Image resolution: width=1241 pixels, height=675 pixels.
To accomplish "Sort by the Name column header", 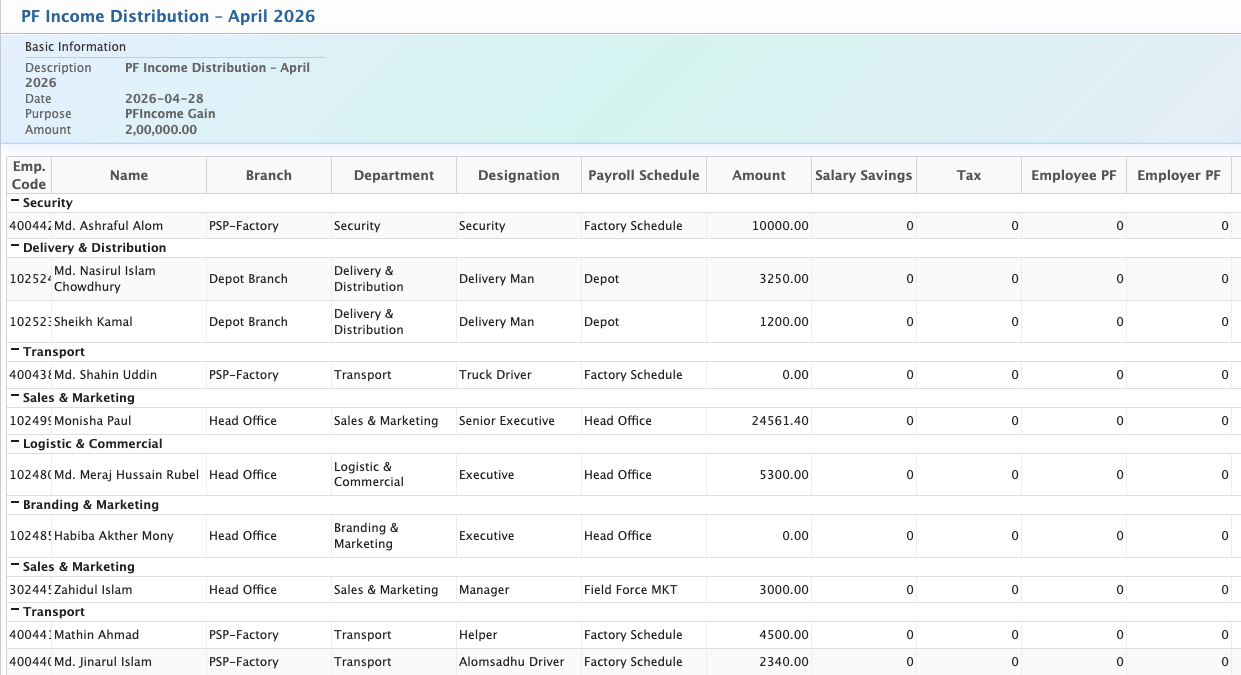I will [x=129, y=175].
